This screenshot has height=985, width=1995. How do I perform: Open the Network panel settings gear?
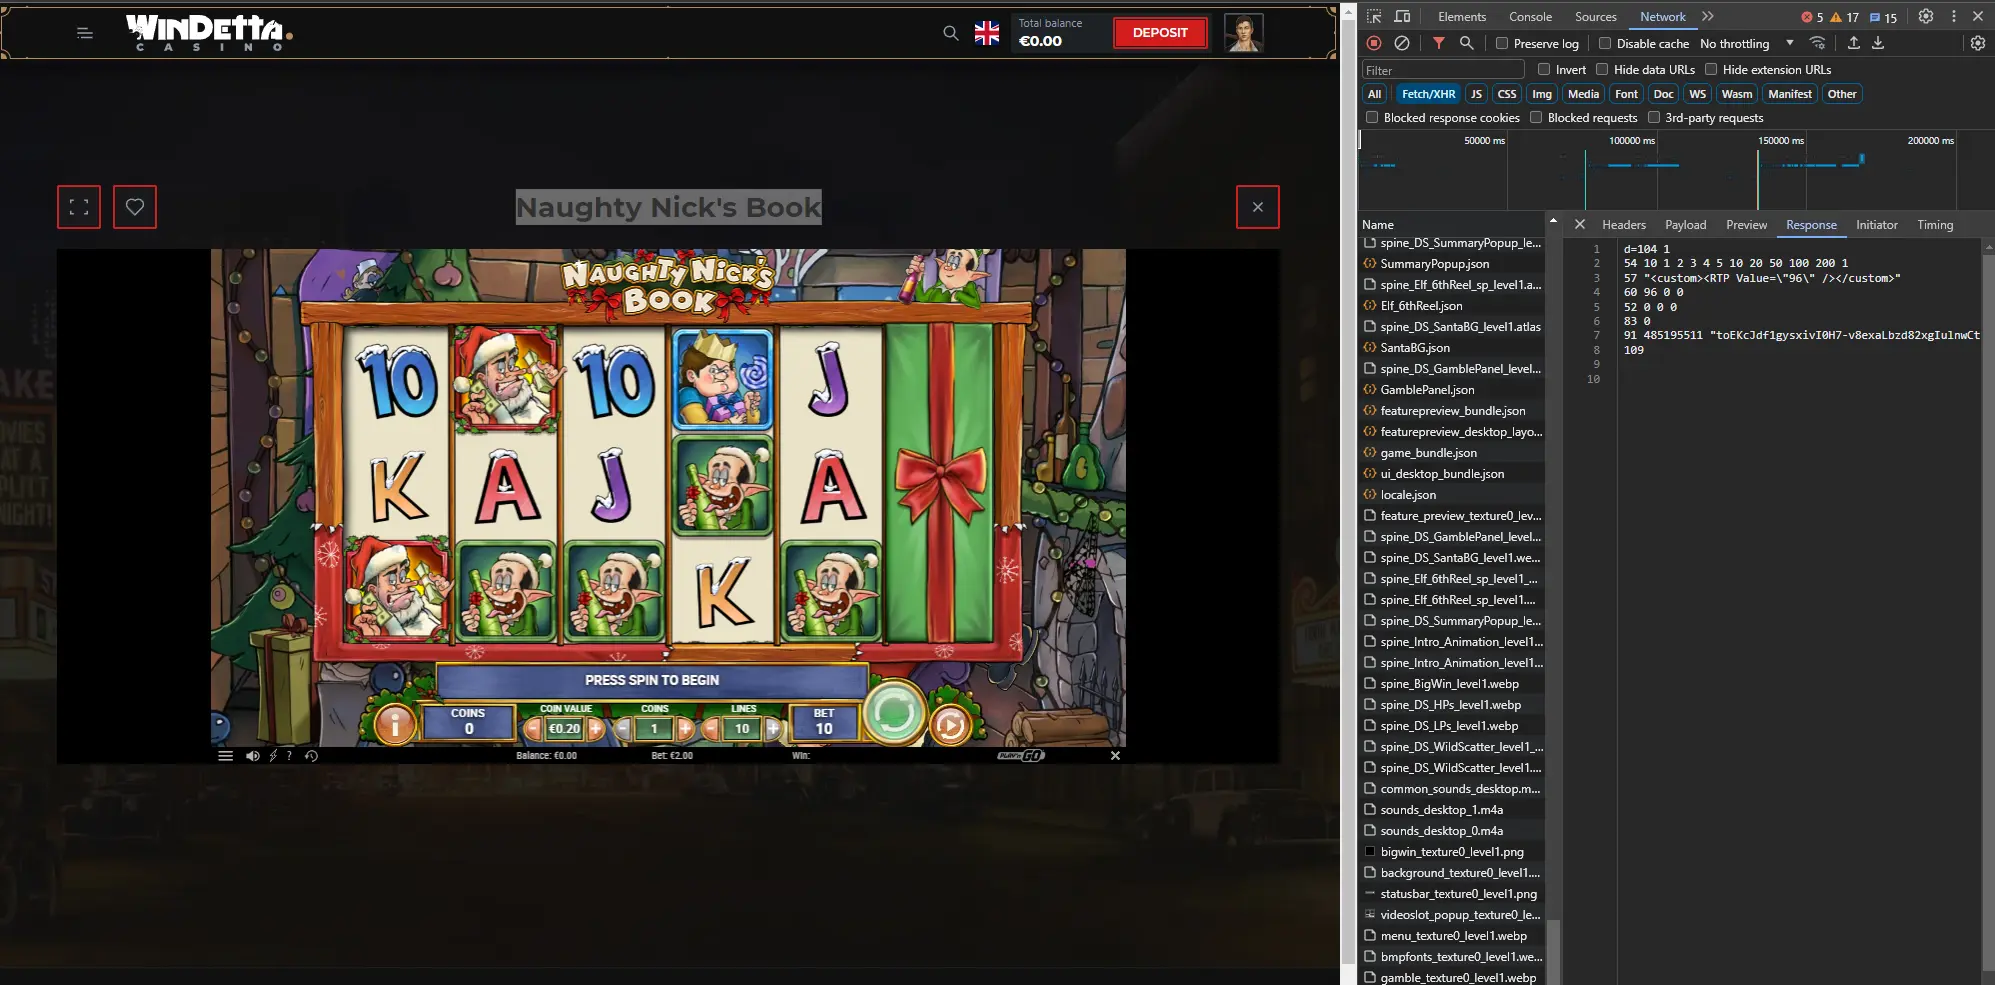point(1977,43)
